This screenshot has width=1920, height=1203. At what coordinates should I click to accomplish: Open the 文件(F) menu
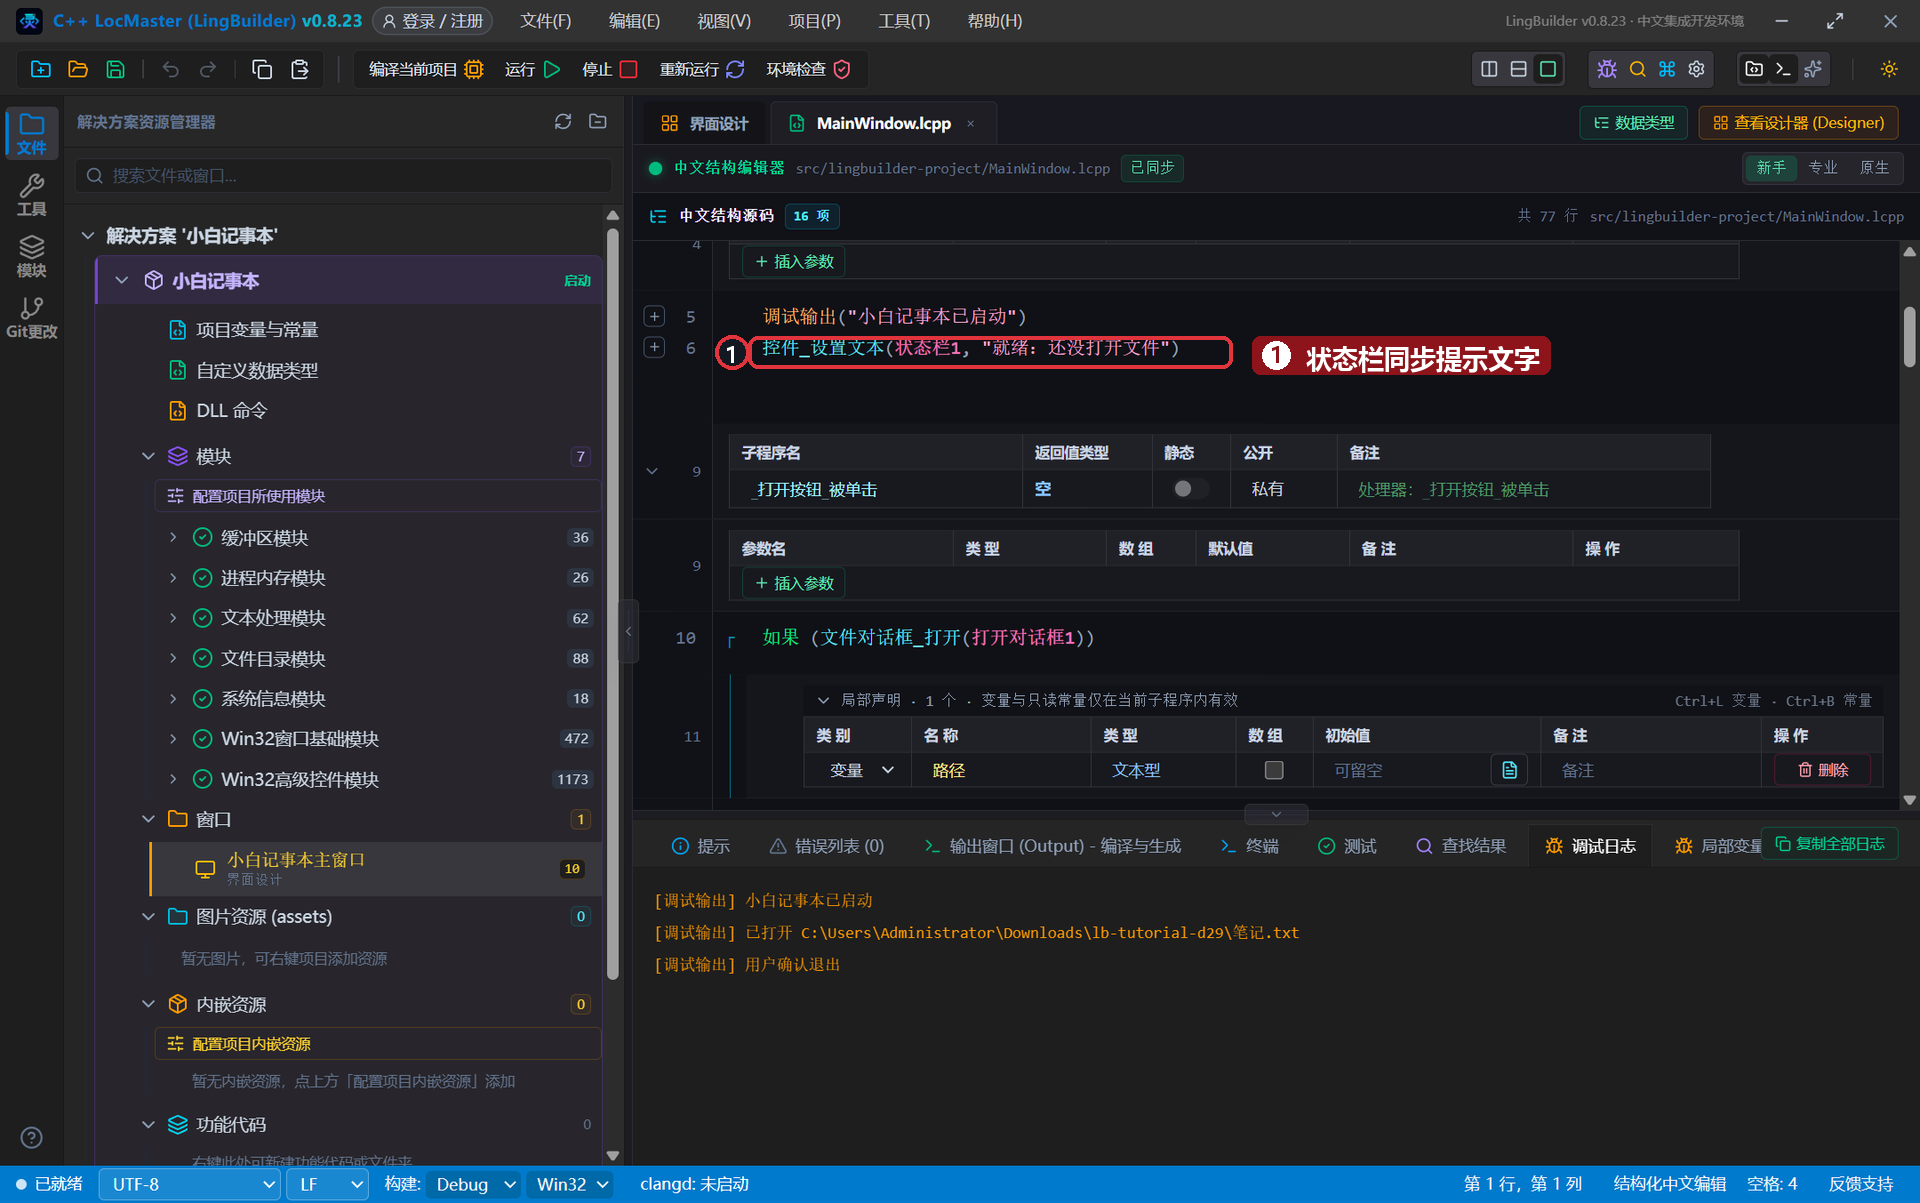tap(546, 21)
